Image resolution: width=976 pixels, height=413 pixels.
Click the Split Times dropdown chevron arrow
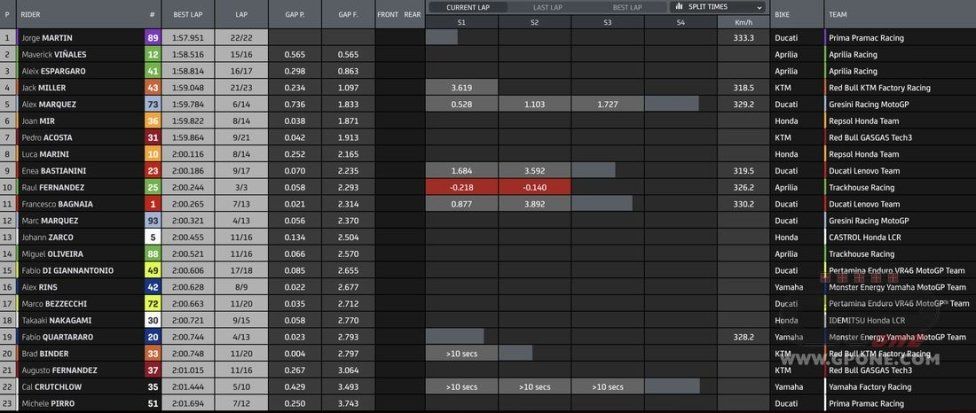coord(759,7)
